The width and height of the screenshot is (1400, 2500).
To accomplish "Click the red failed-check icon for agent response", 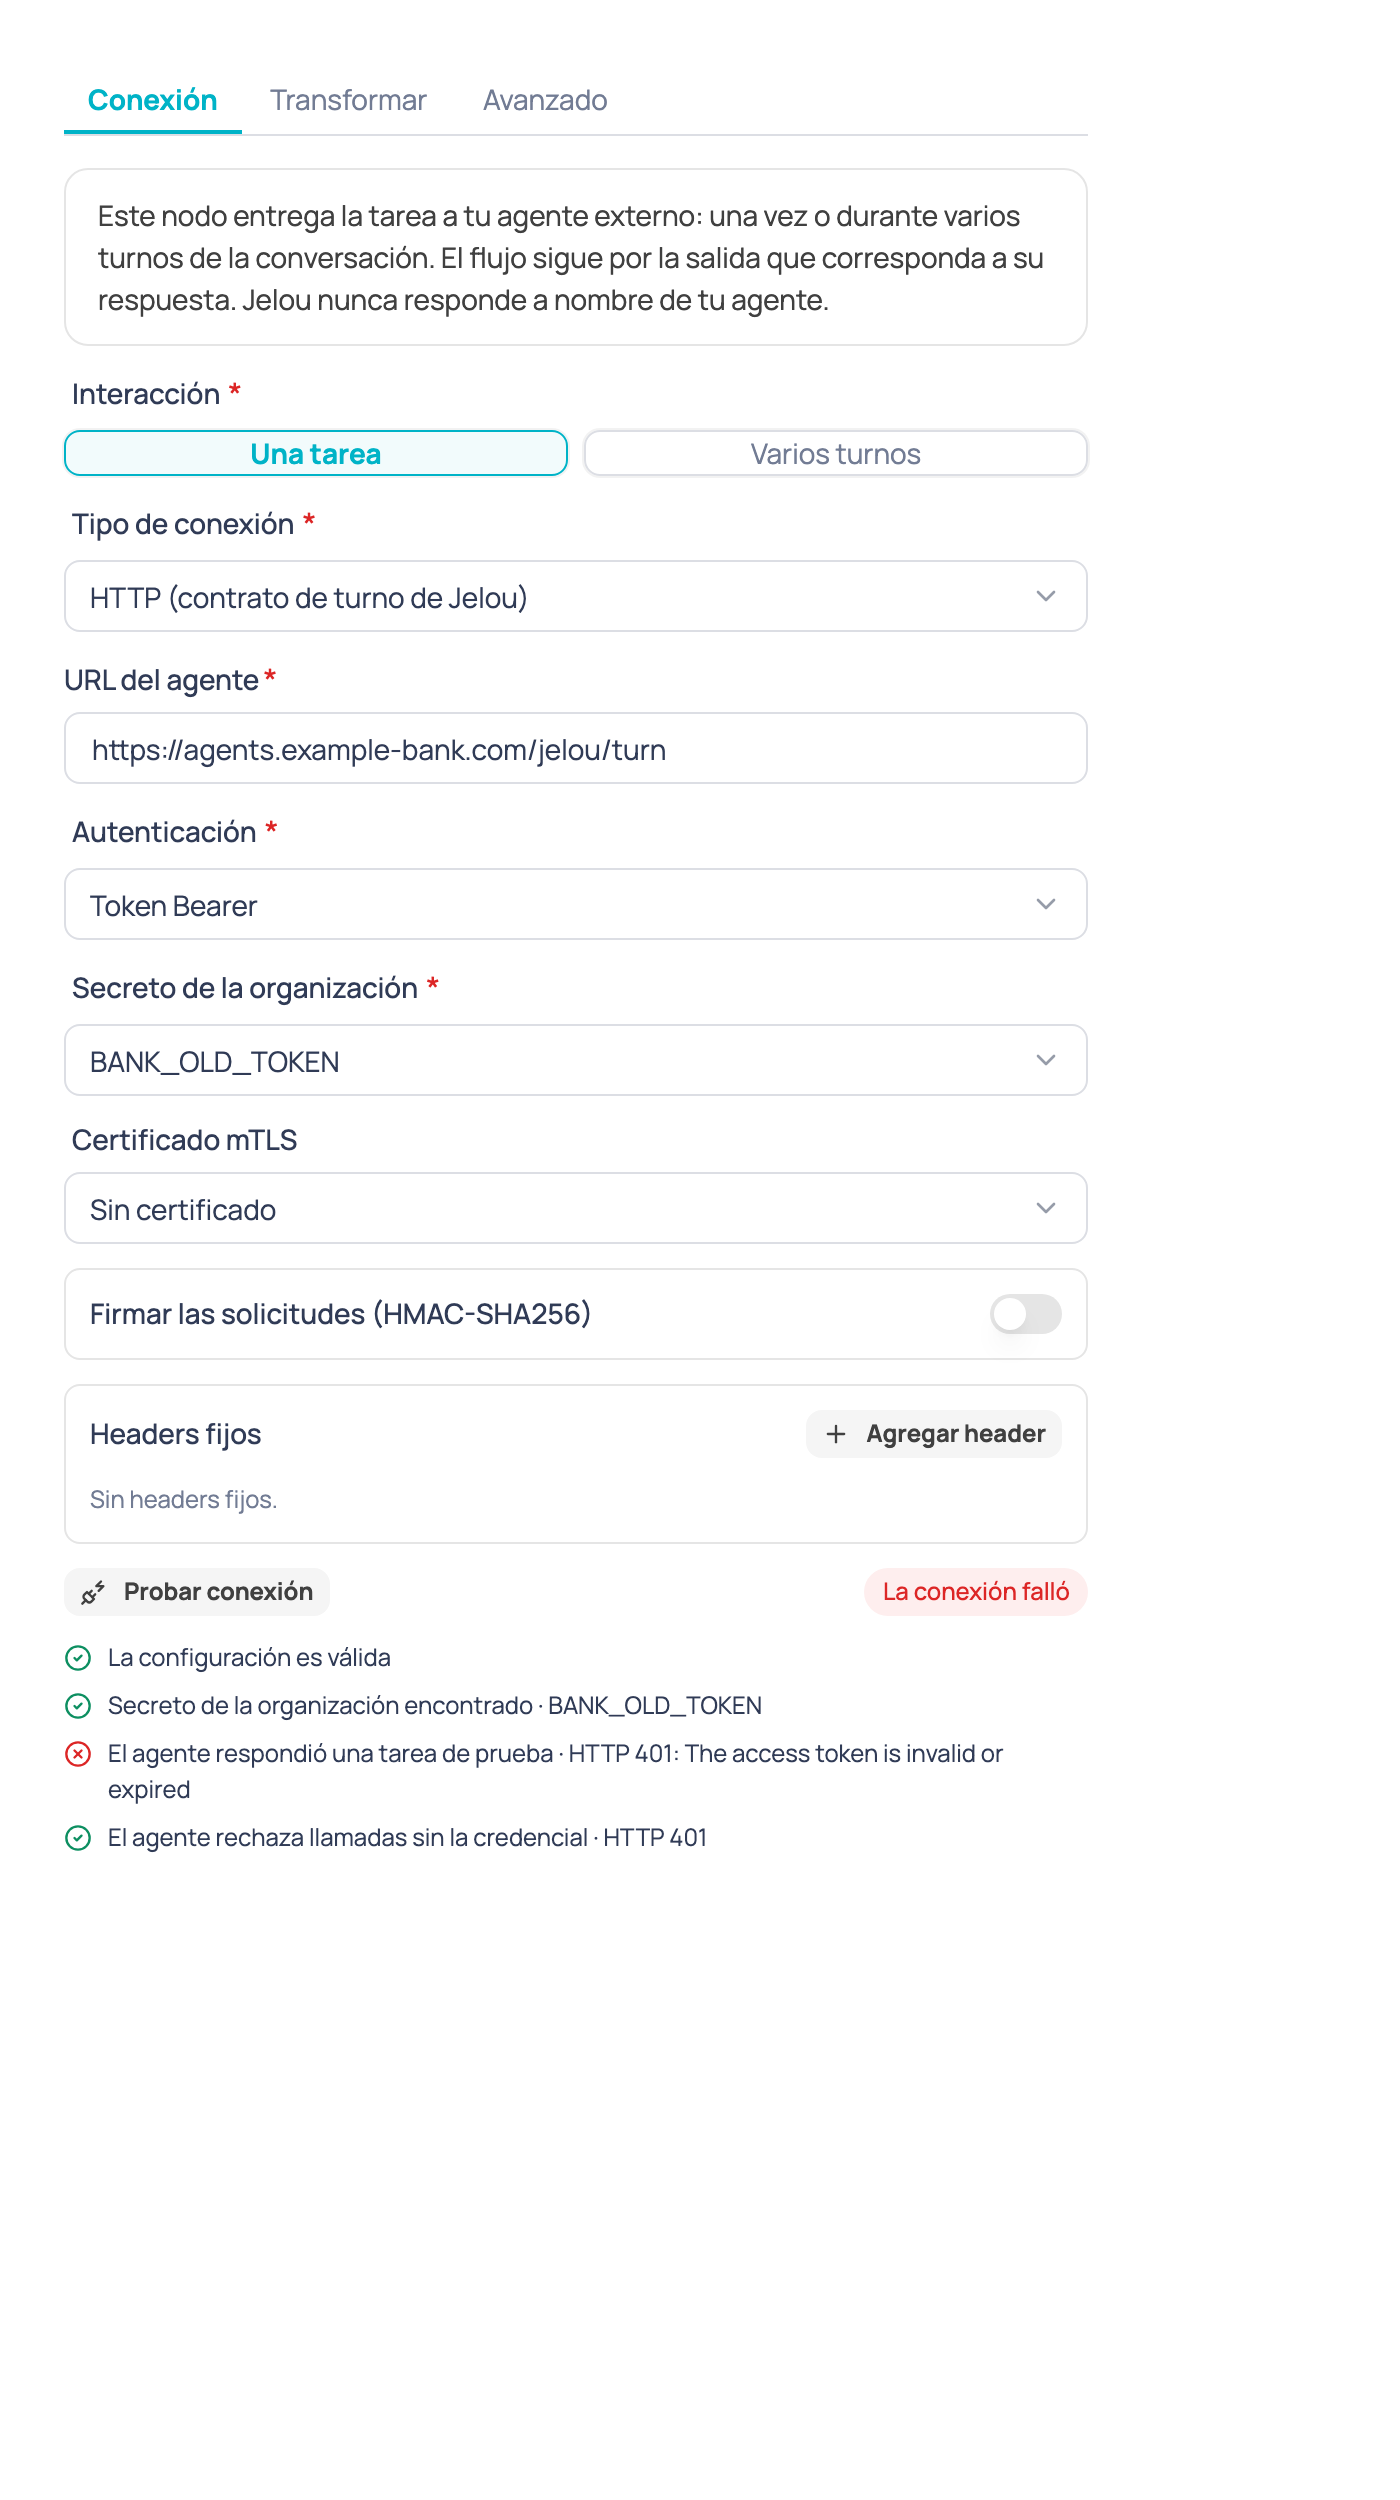I will pyautogui.click(x=78, y=1754).
